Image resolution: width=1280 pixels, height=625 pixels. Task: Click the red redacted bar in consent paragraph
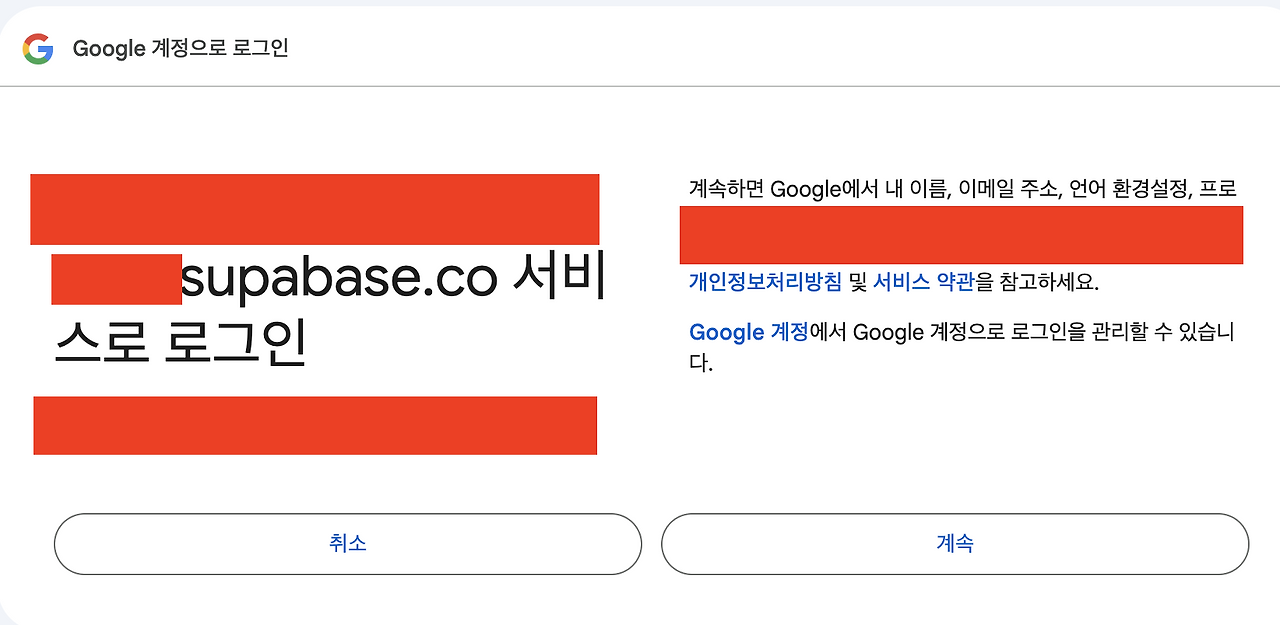click(961, 235)
